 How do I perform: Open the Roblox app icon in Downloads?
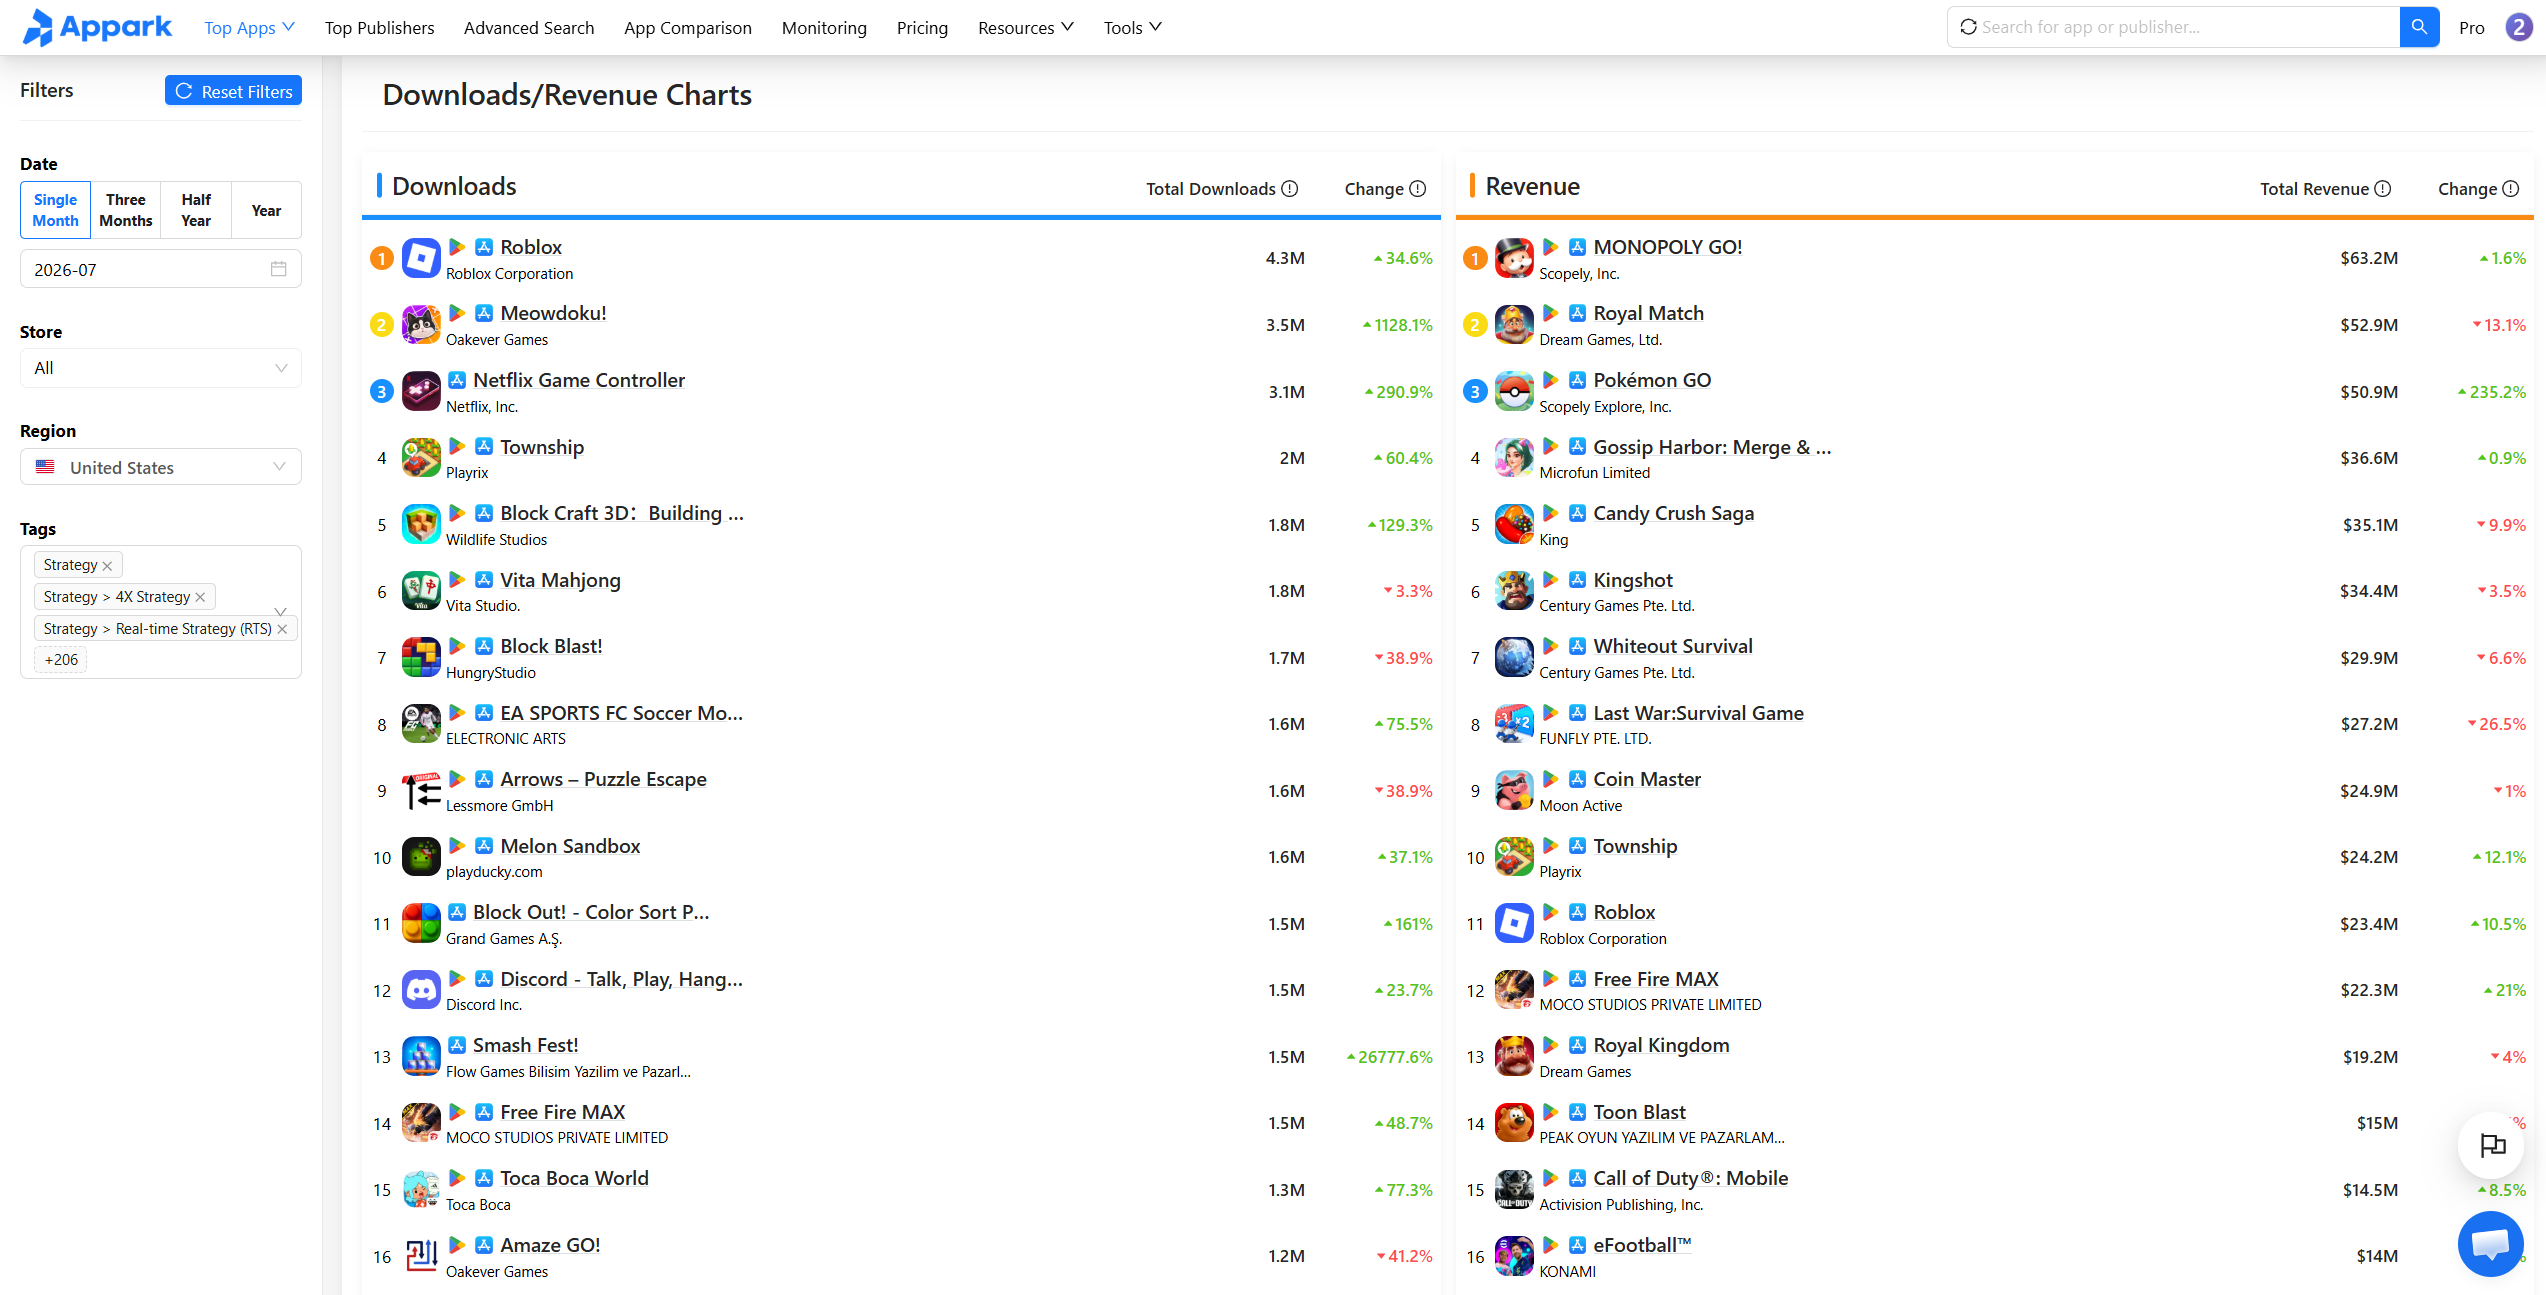click(x=421, y=258)
